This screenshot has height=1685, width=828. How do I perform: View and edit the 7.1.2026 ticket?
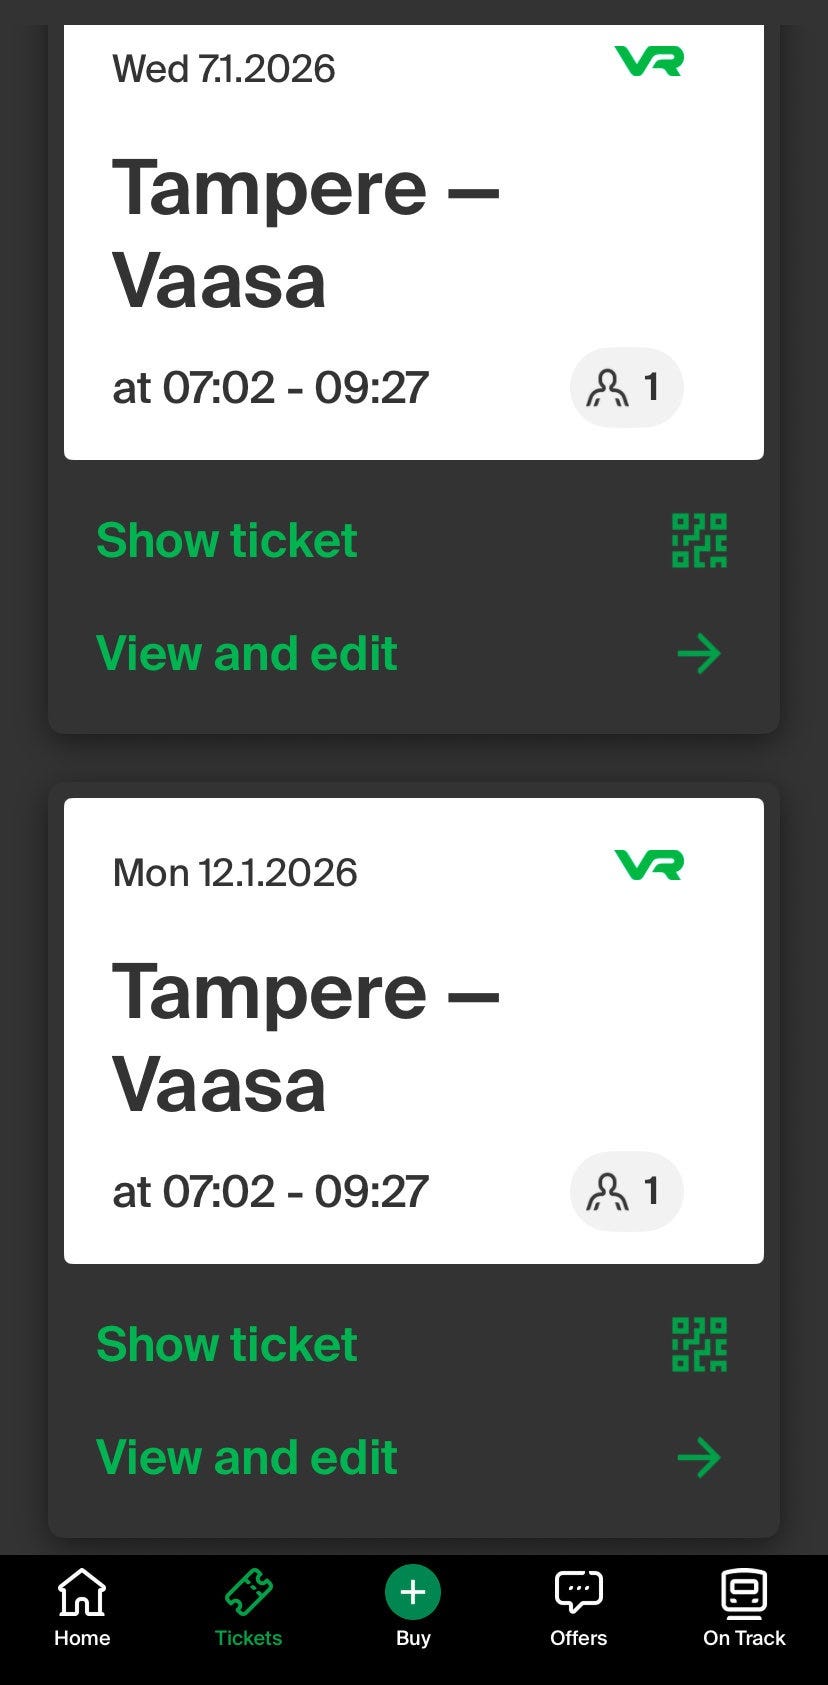pyautogui.click(x=247, y=654)
